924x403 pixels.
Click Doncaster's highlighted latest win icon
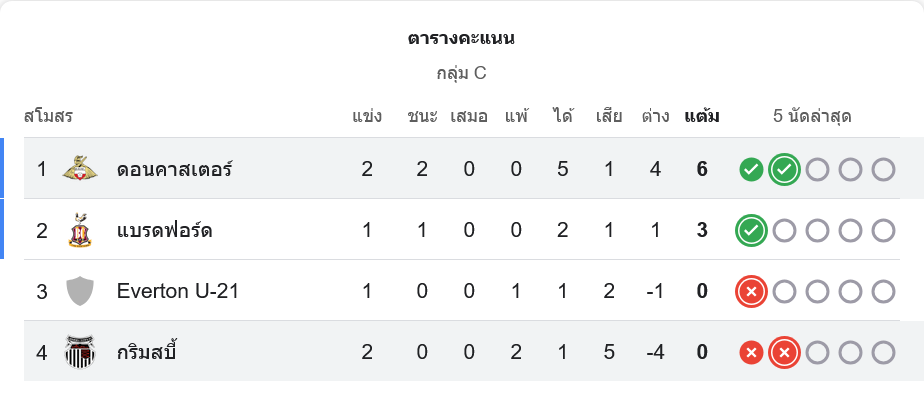(785, 170)
